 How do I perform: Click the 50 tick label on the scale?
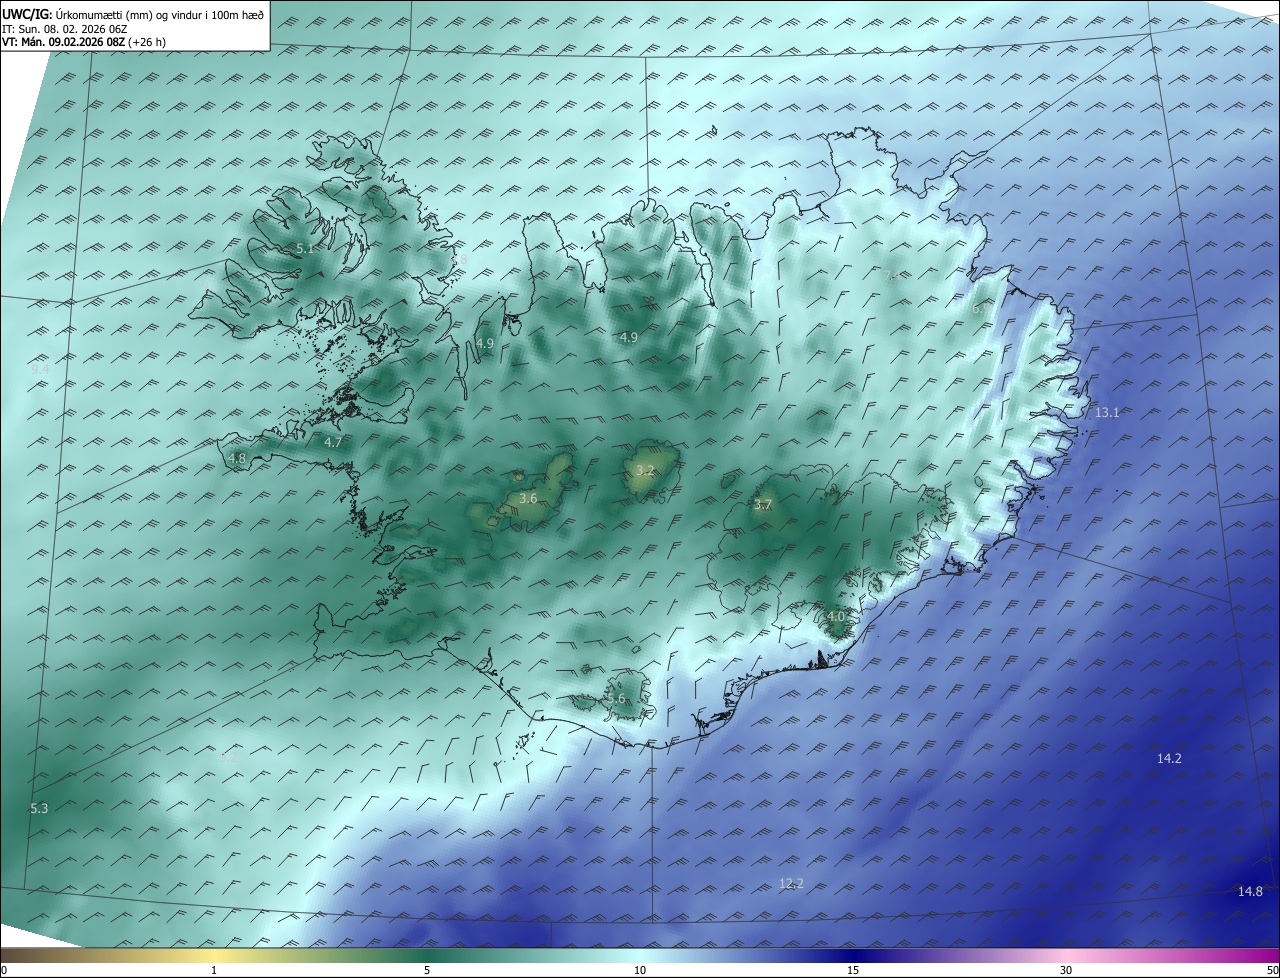(1272, 970)
